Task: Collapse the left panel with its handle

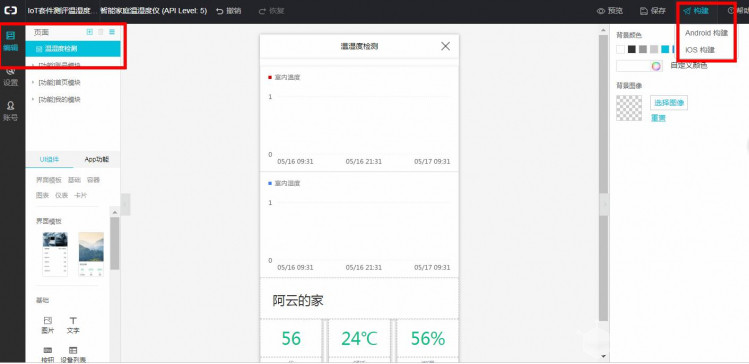Action: tap(125, 204)
